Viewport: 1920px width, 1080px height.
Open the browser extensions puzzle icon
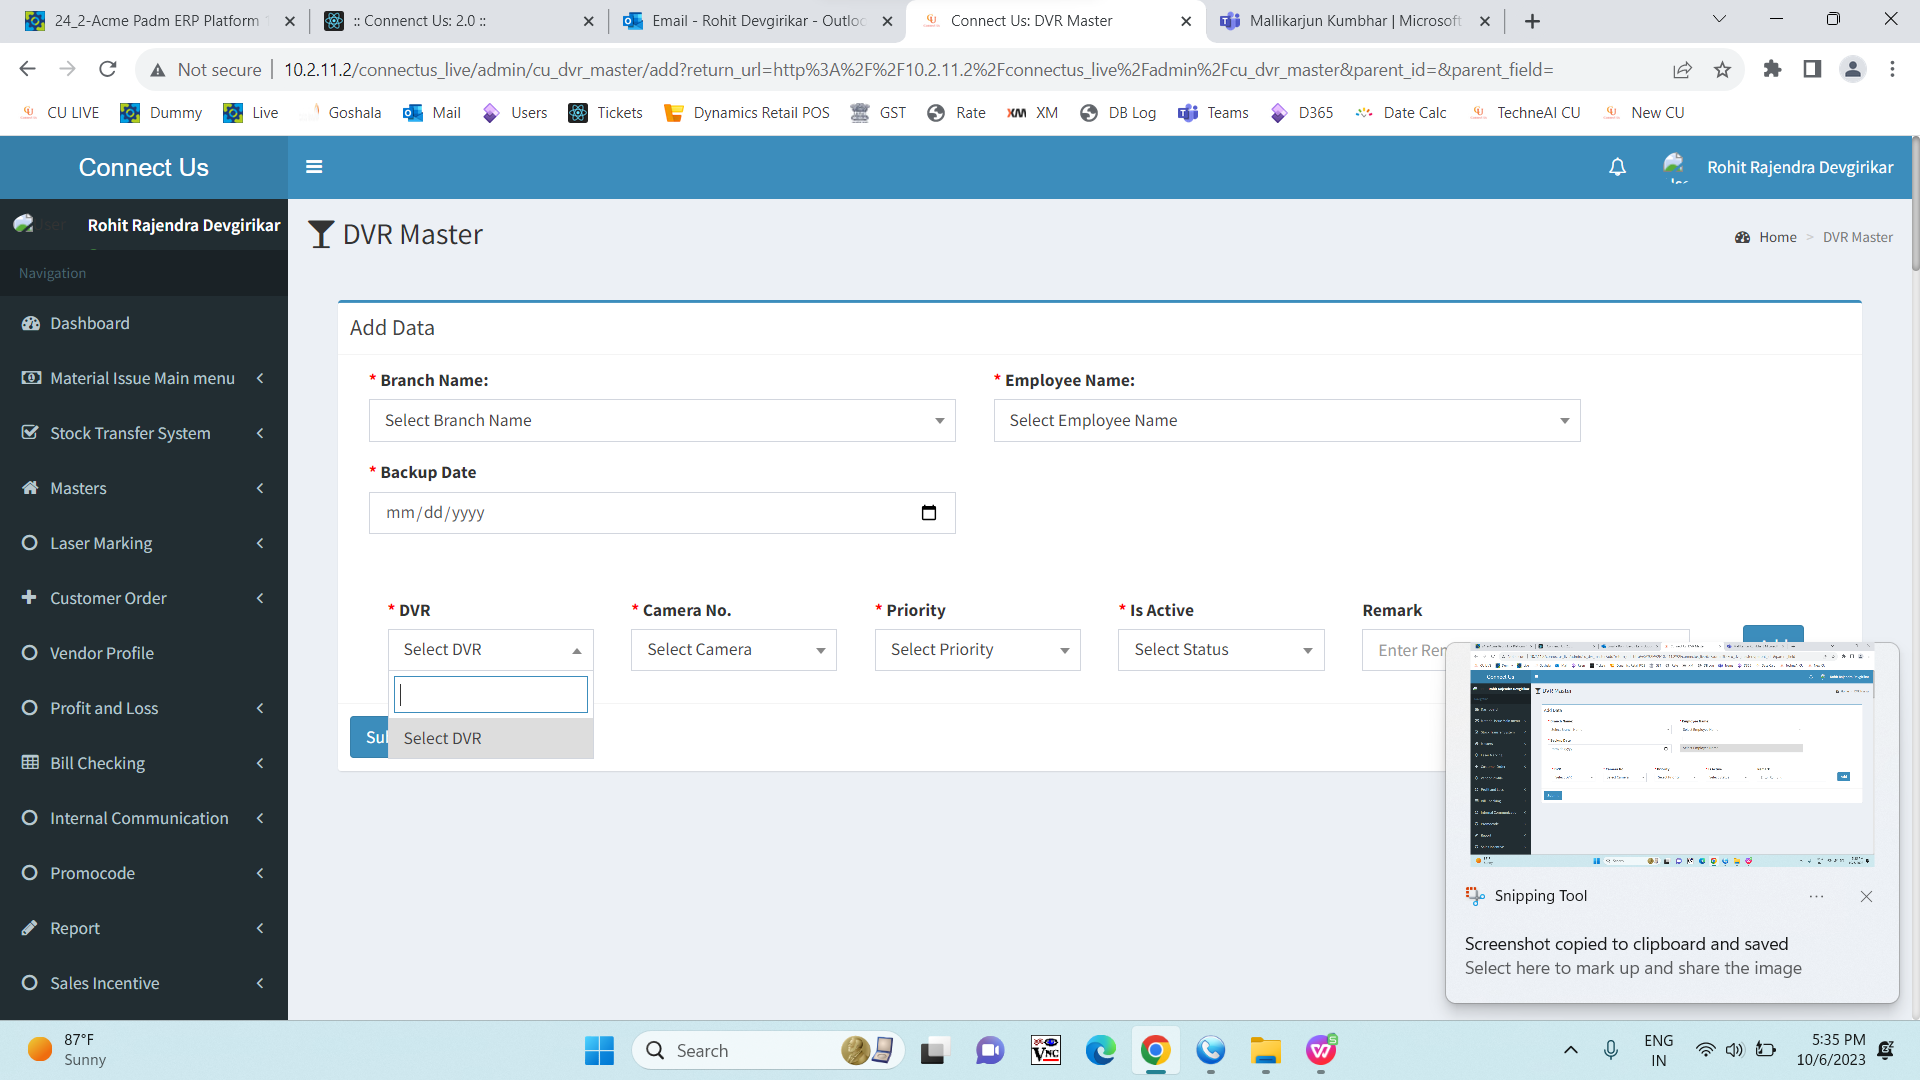pos(1772,69)
